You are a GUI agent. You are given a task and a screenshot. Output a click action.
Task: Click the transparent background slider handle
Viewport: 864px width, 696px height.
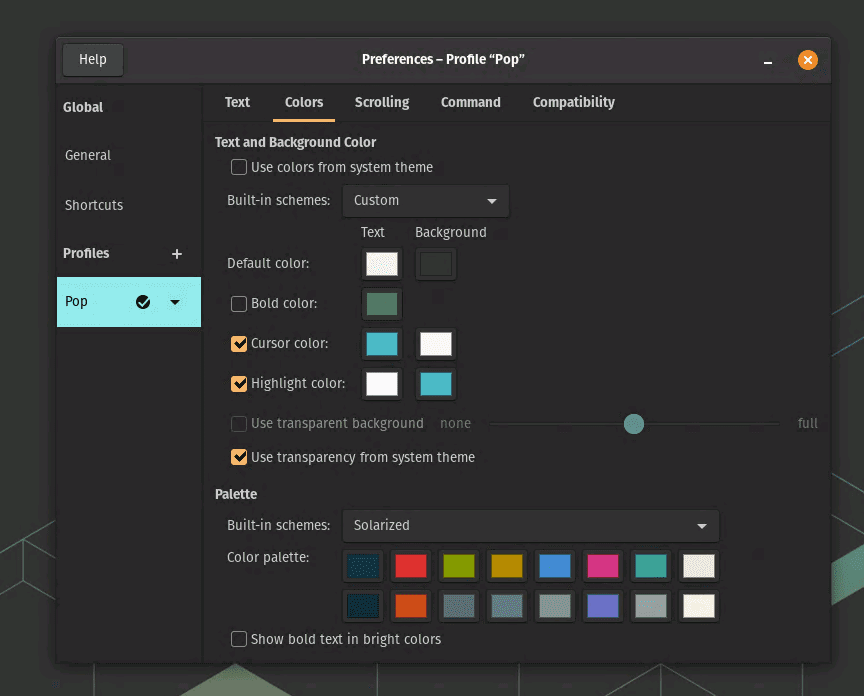633,424
